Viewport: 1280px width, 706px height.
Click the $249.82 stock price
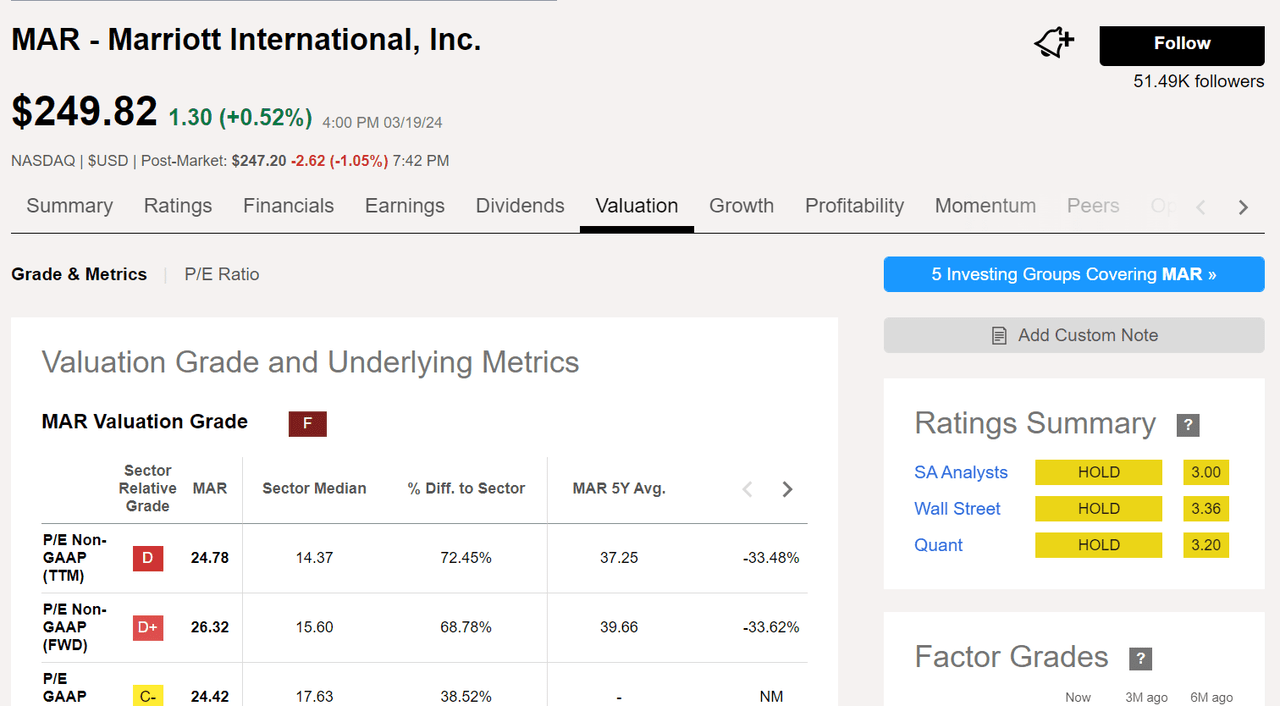[x=84, y=111]
